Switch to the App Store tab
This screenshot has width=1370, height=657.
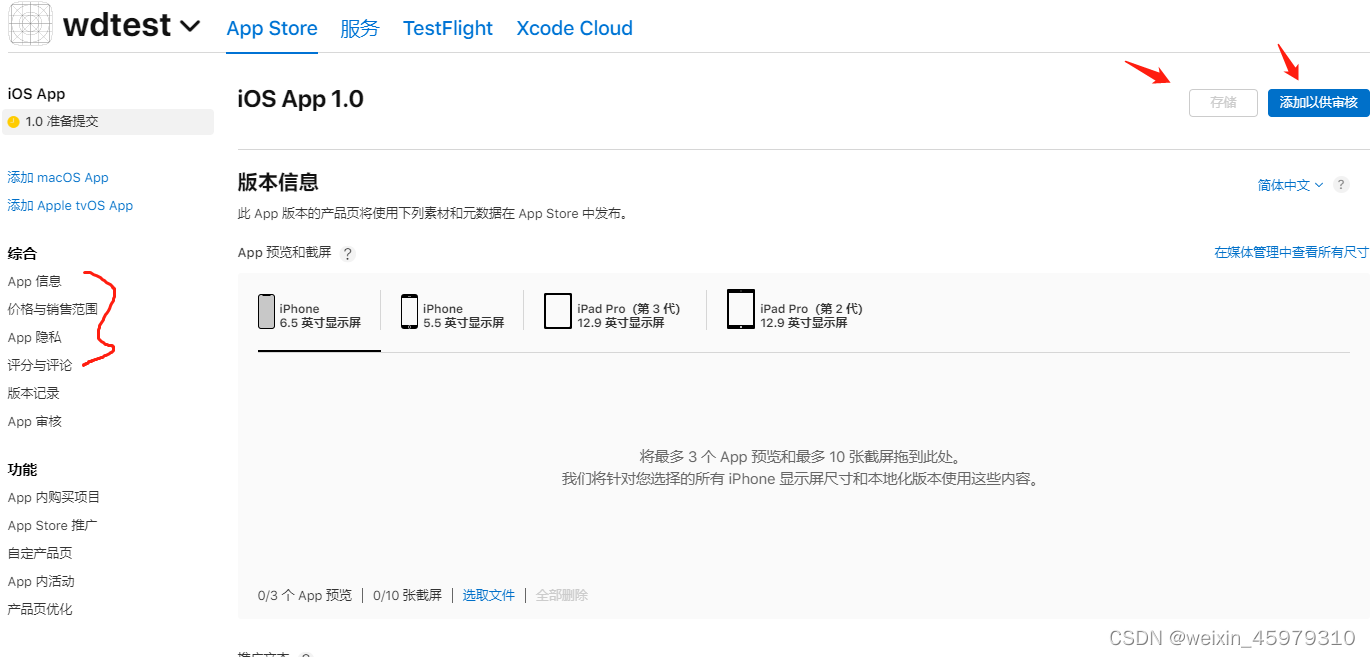(x=272, y=29)
